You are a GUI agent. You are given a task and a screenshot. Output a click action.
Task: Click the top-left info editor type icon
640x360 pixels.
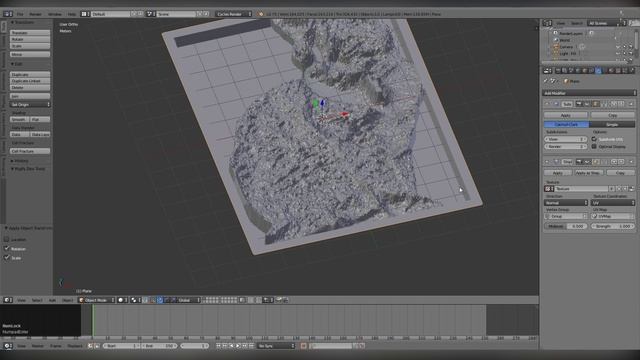(x=8, y=14)
